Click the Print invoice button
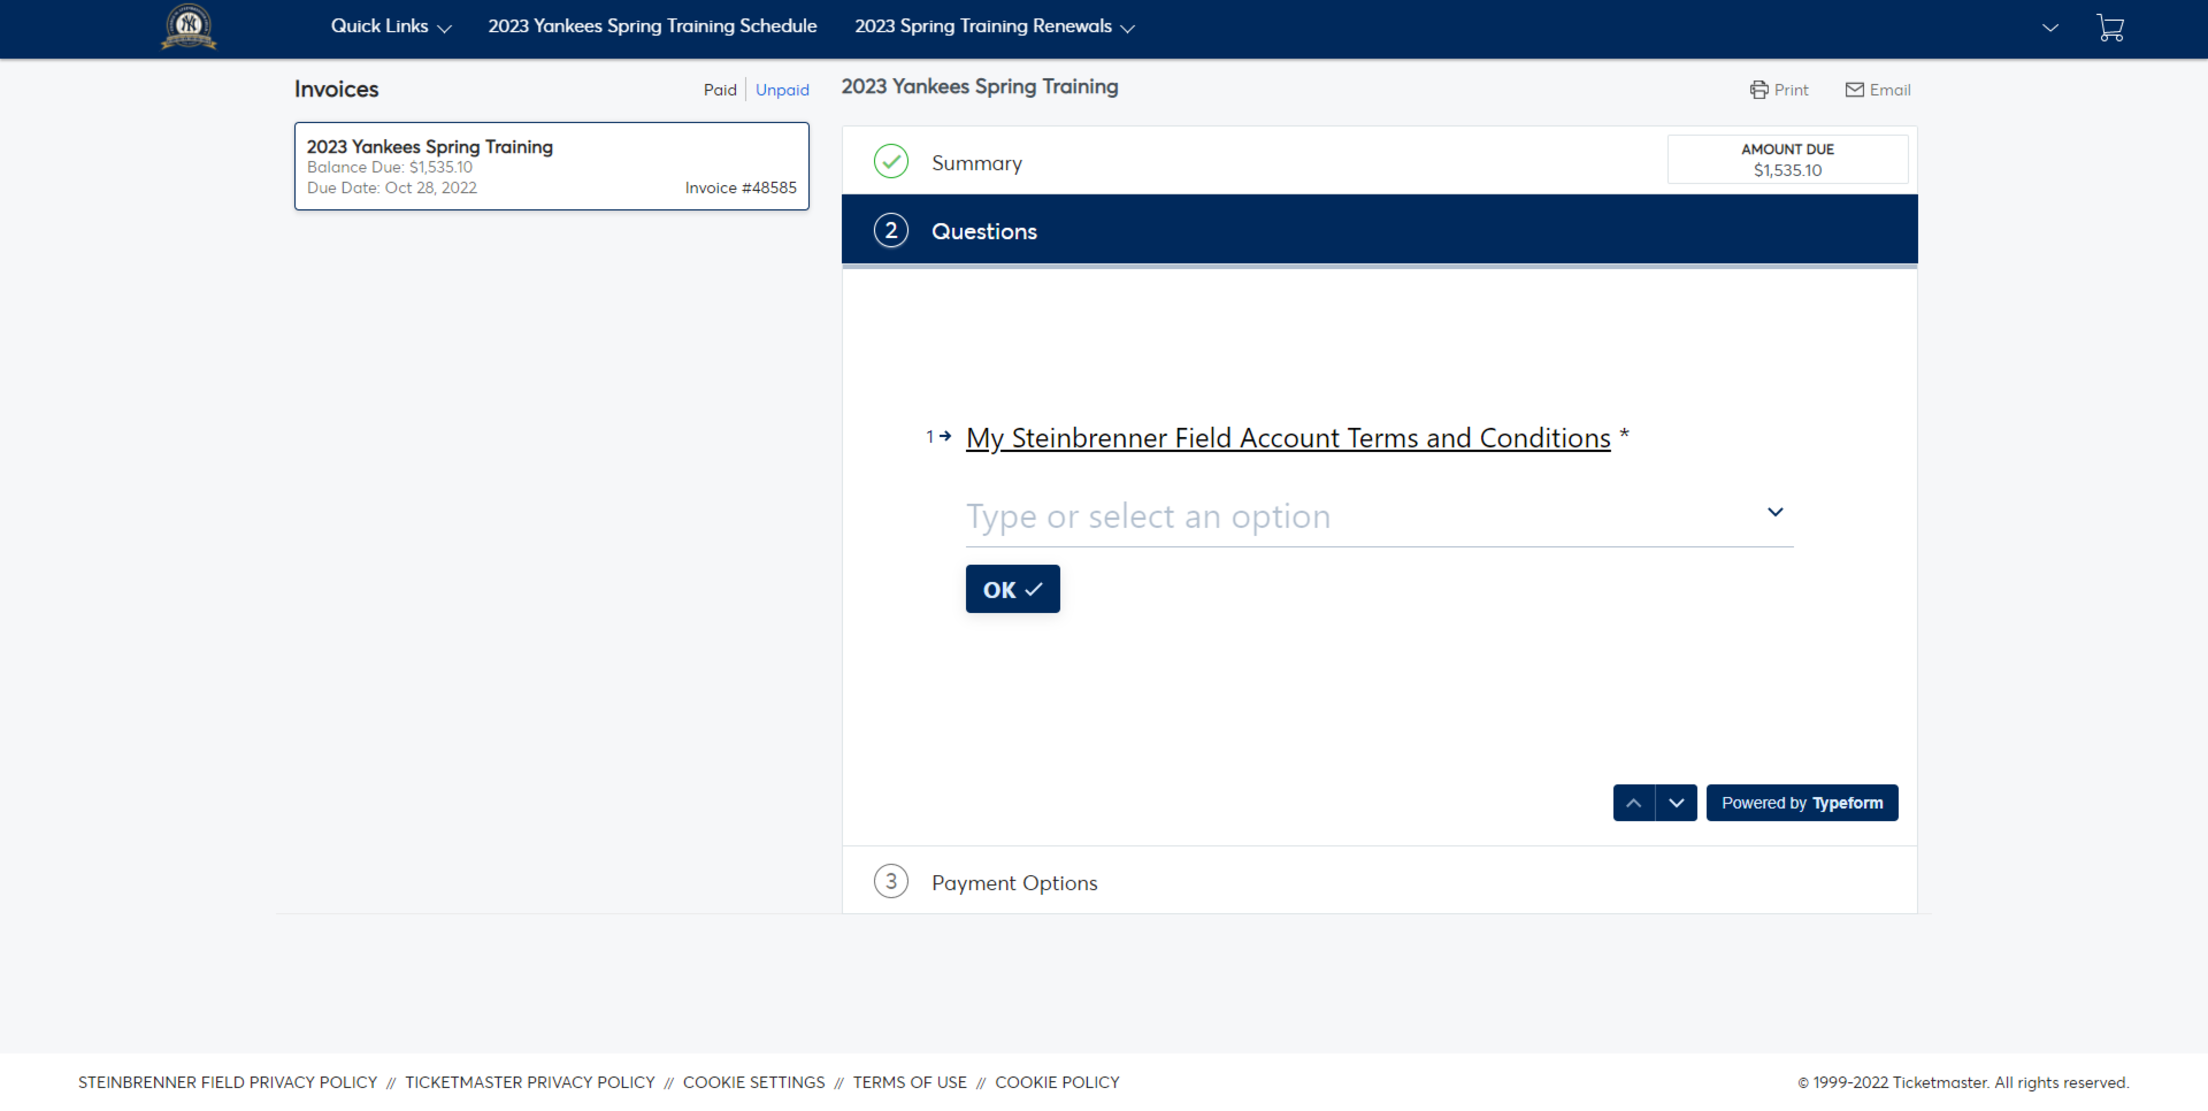Screen dimensions: 2208x1111 (1779, 90)
